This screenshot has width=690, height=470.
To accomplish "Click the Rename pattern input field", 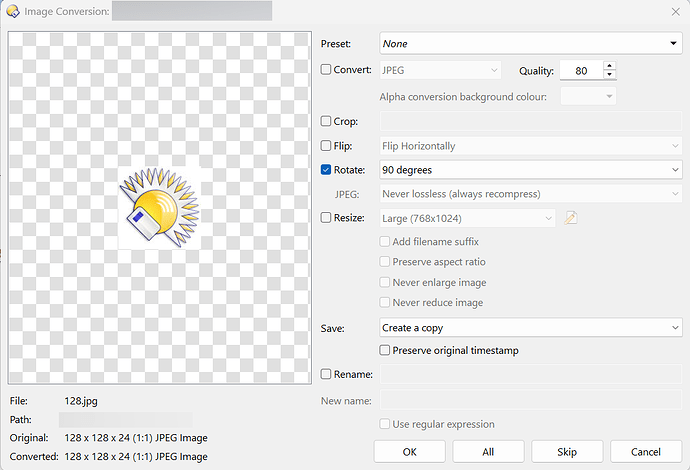I will point(531,374).
